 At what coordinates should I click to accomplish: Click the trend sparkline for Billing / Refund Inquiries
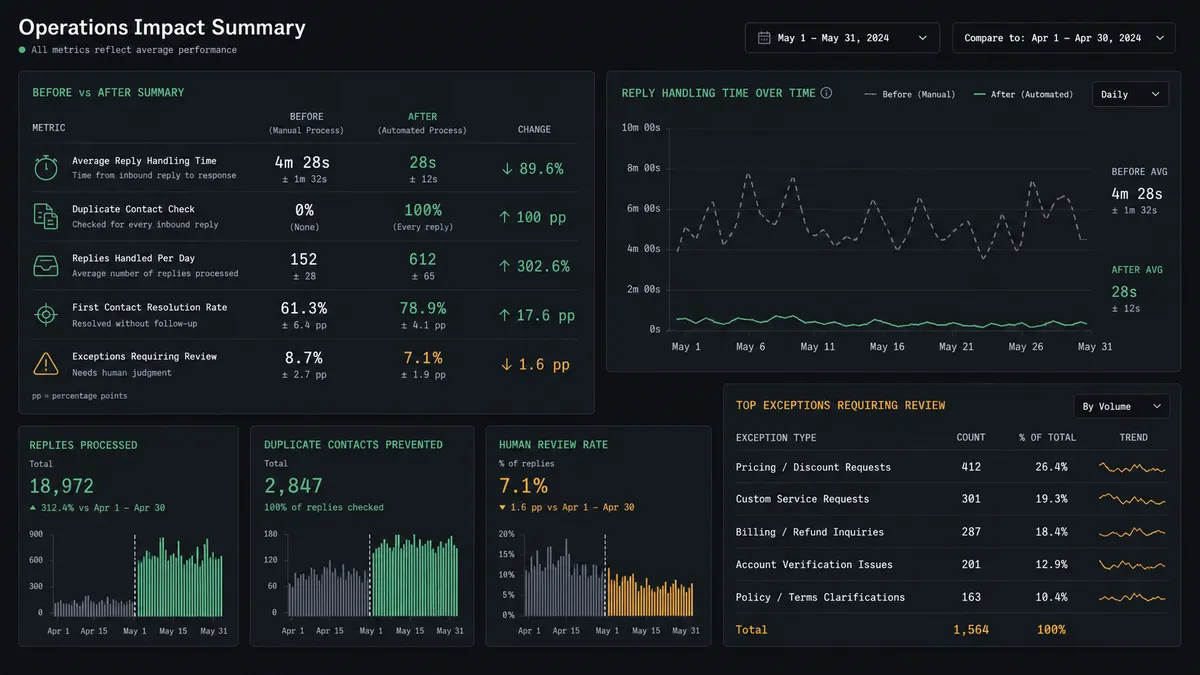click(x=1132, y=532)
